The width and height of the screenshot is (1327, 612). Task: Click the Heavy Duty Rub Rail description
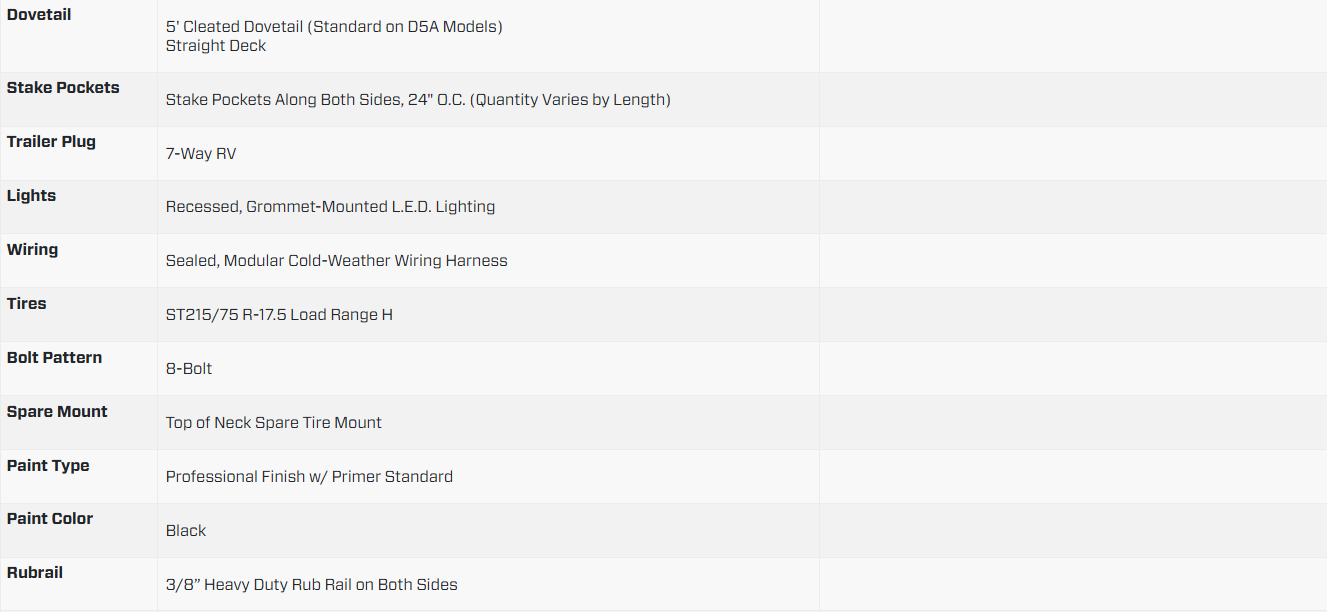311,585
